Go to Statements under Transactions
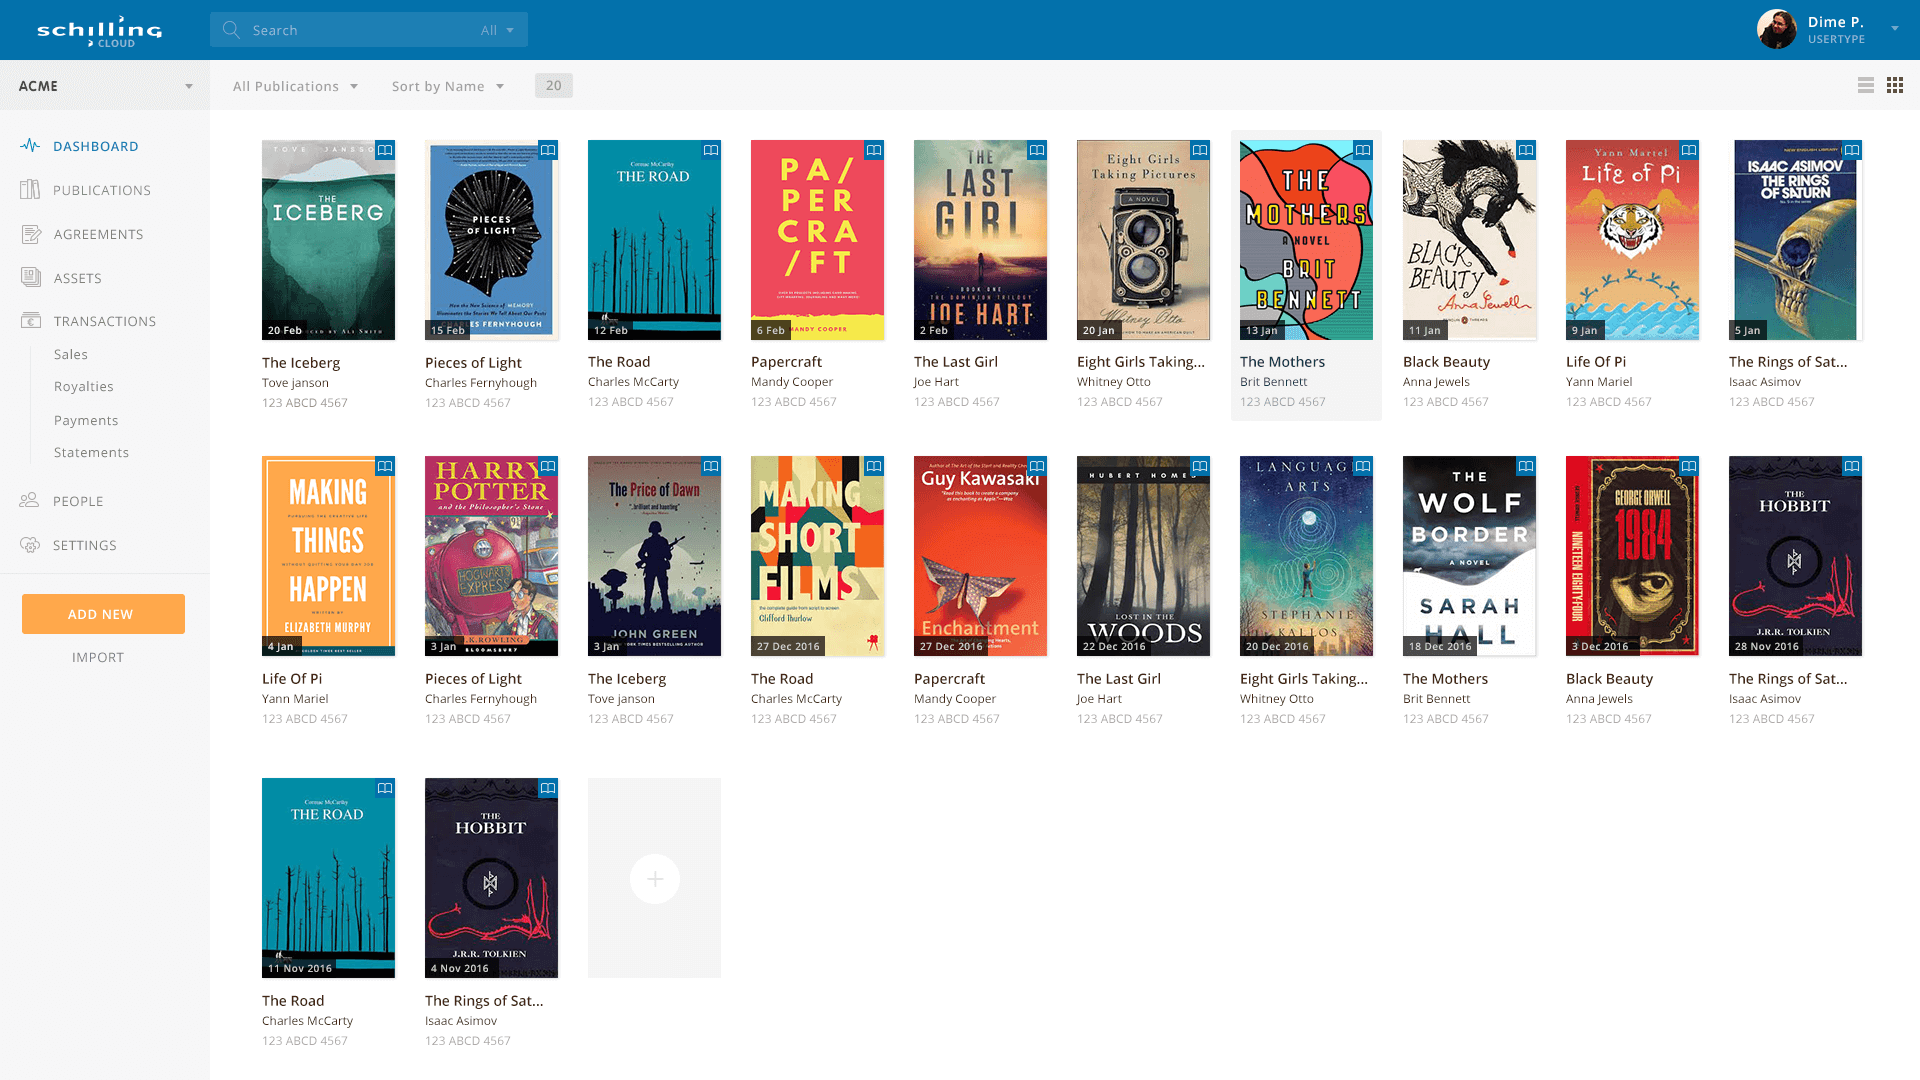The height and width of the screenshot is (1080, 1920). [x=91, y=452]
